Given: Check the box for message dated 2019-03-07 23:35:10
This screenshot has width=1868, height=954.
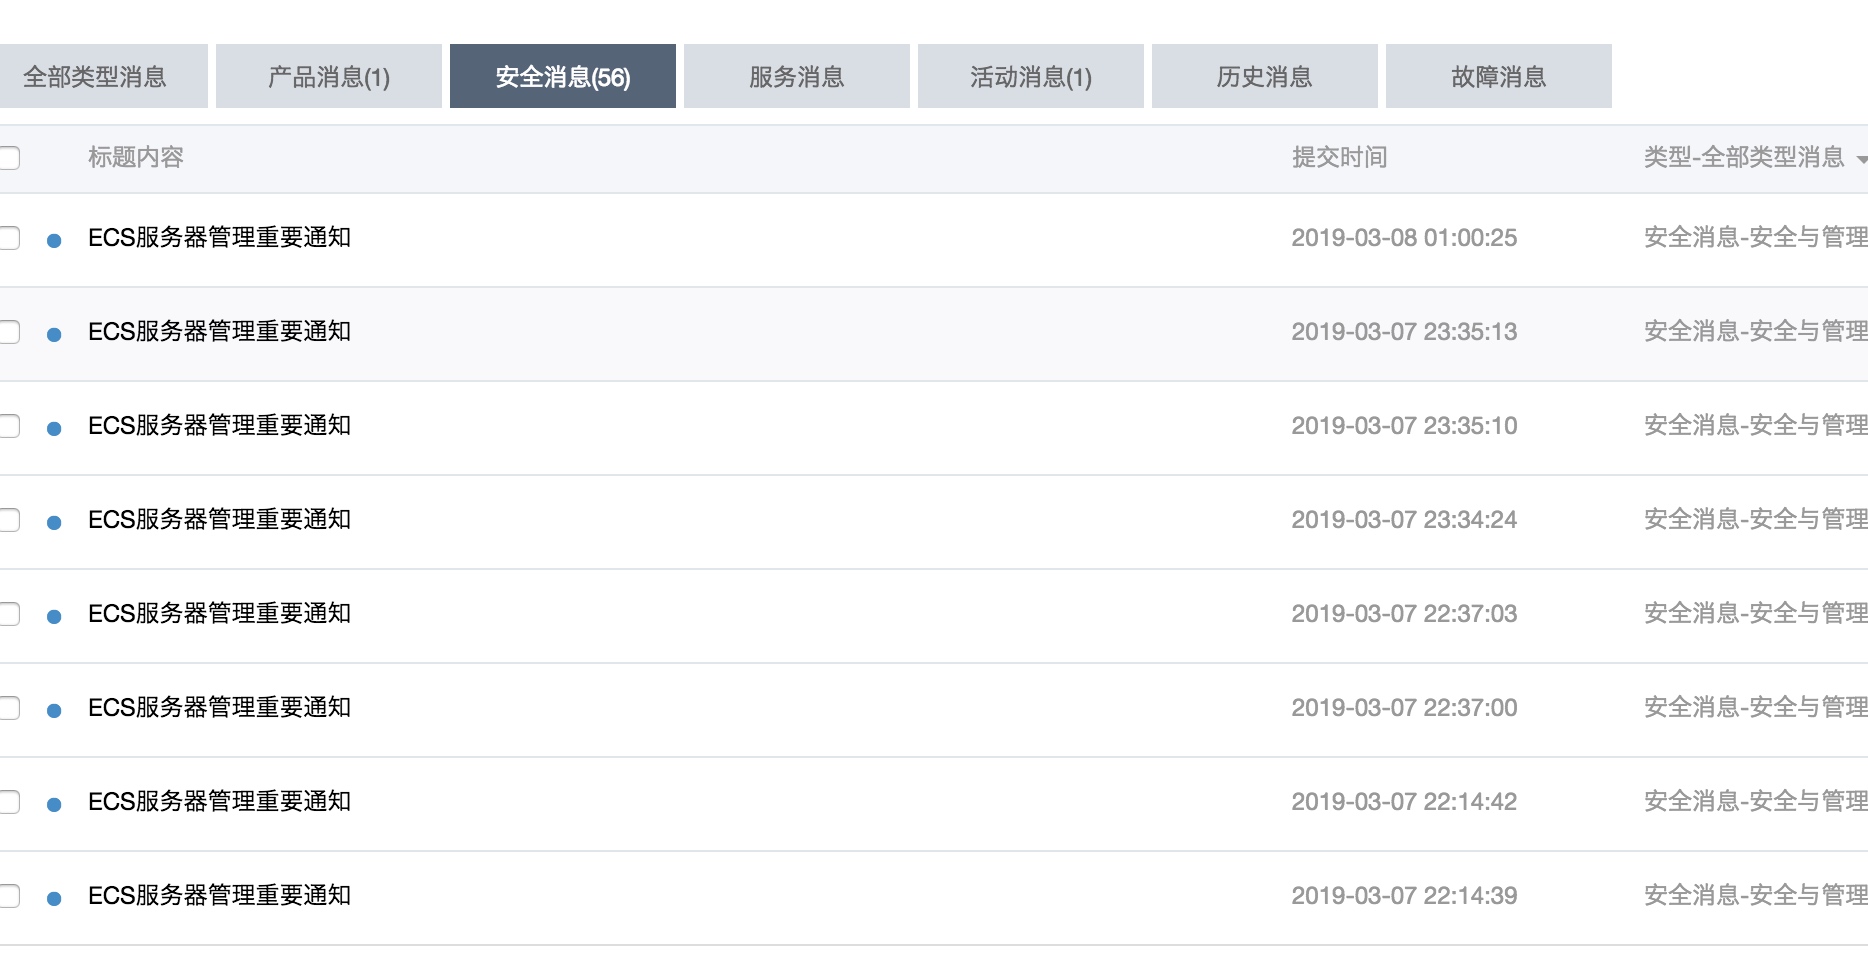Looking at the screenshot, I should (9, 426).
